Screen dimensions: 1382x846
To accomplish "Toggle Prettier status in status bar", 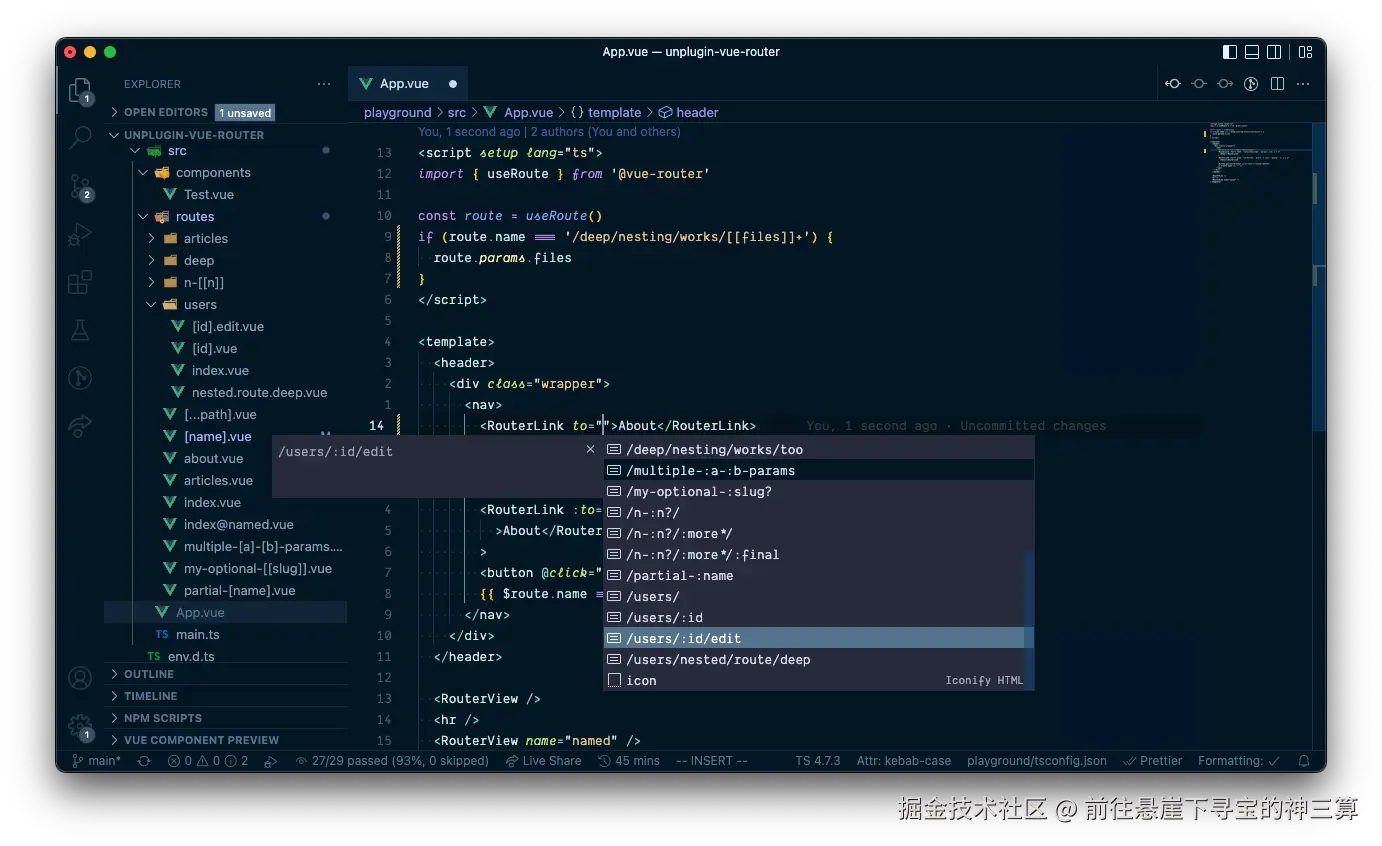I will (1153, 761).
